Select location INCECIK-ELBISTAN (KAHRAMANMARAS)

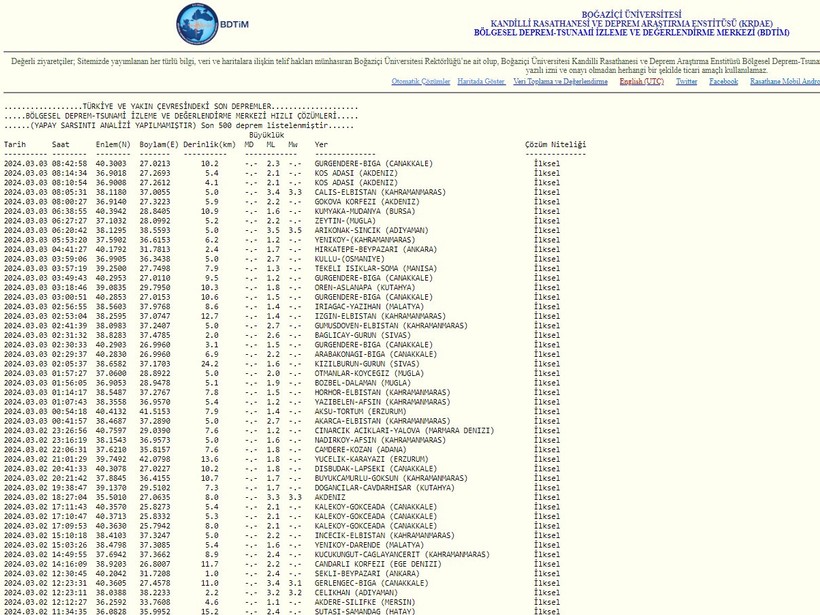(x=384, y=536)
